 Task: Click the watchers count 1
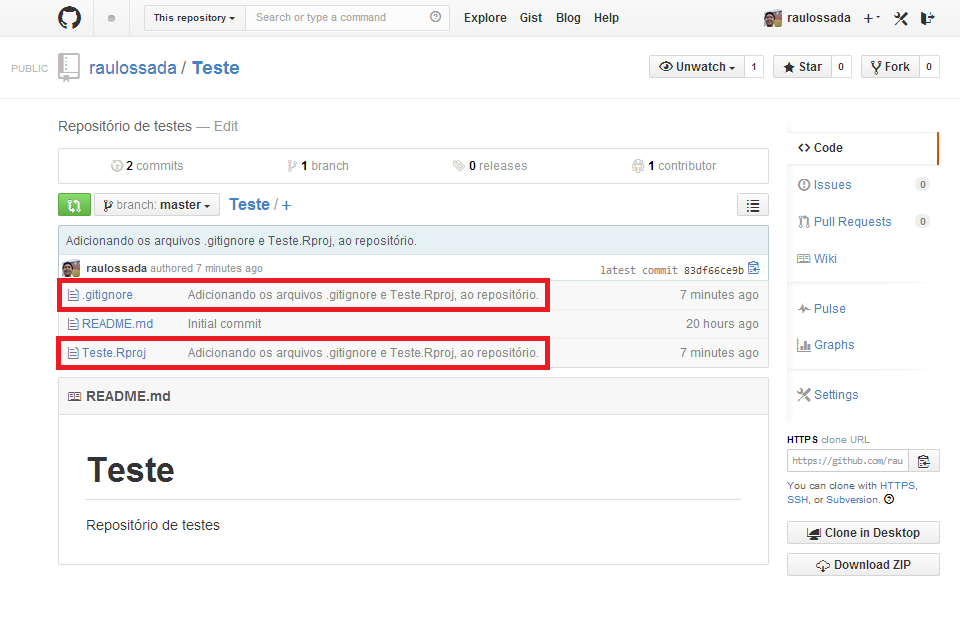754,67
